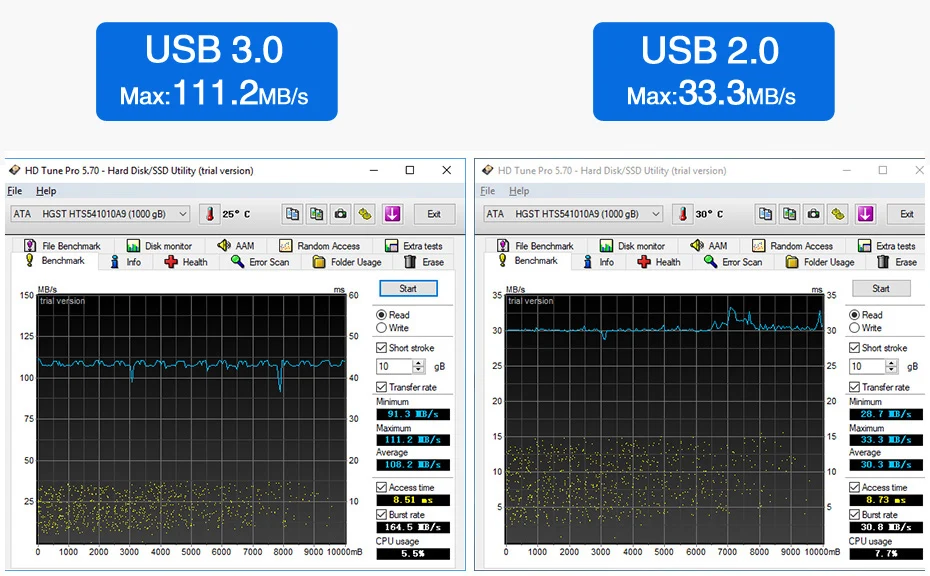Open the HGST drive selection dropdown
This screenshot has height=576, width=930.
coord(182,213)
